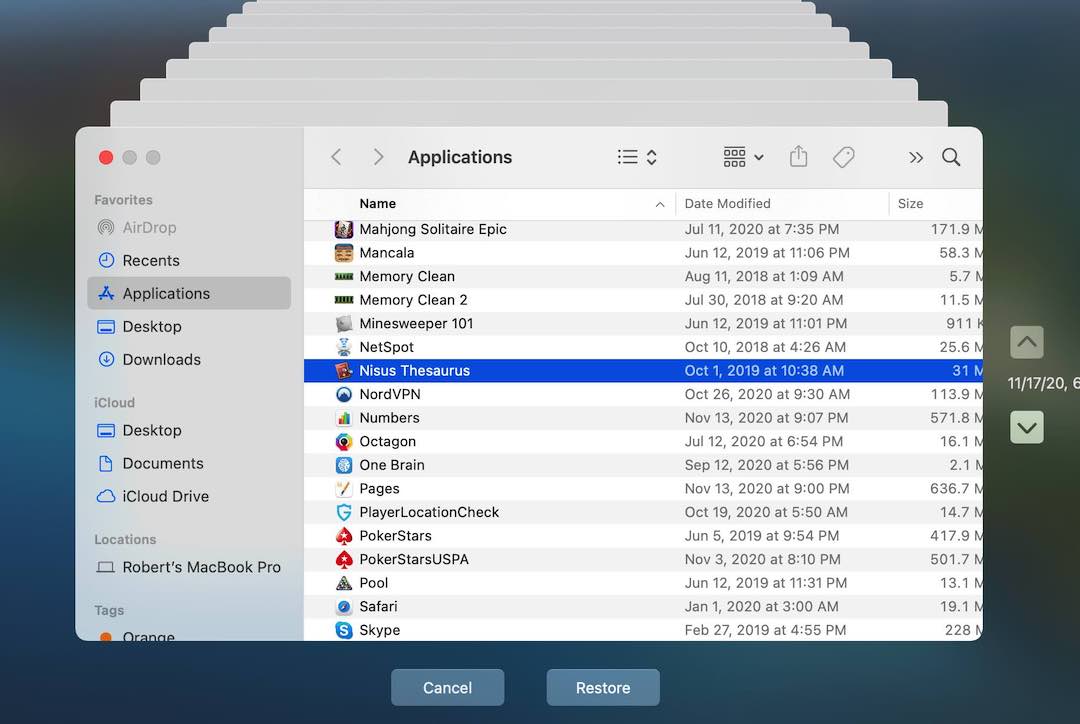The height and width of the screenshot is (724, 1080).
Task: Click the Nisus Thesaurus icon
Action: click(x=344, y=371)
